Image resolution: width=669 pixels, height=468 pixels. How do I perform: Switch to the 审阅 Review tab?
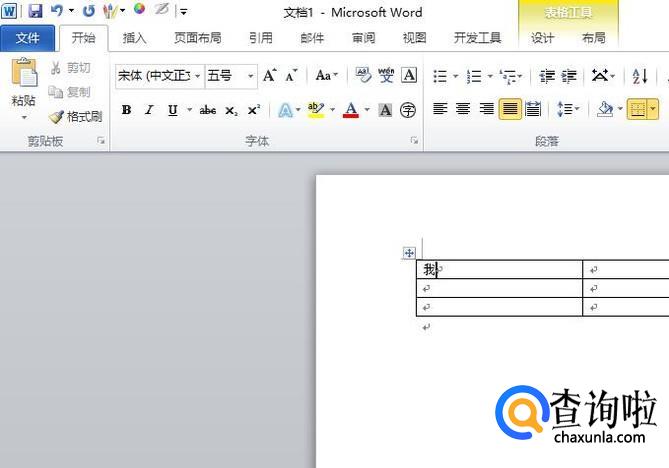(x=364, y=38)
